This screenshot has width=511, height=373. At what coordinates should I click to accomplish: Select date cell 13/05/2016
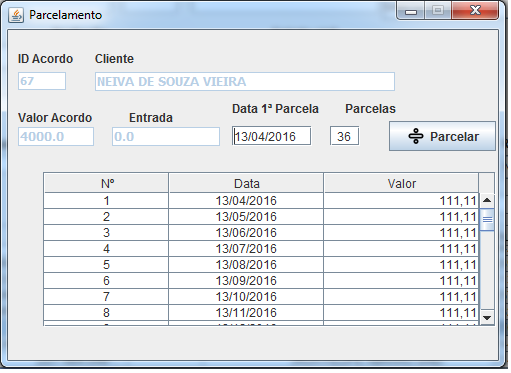coord(246,217)
